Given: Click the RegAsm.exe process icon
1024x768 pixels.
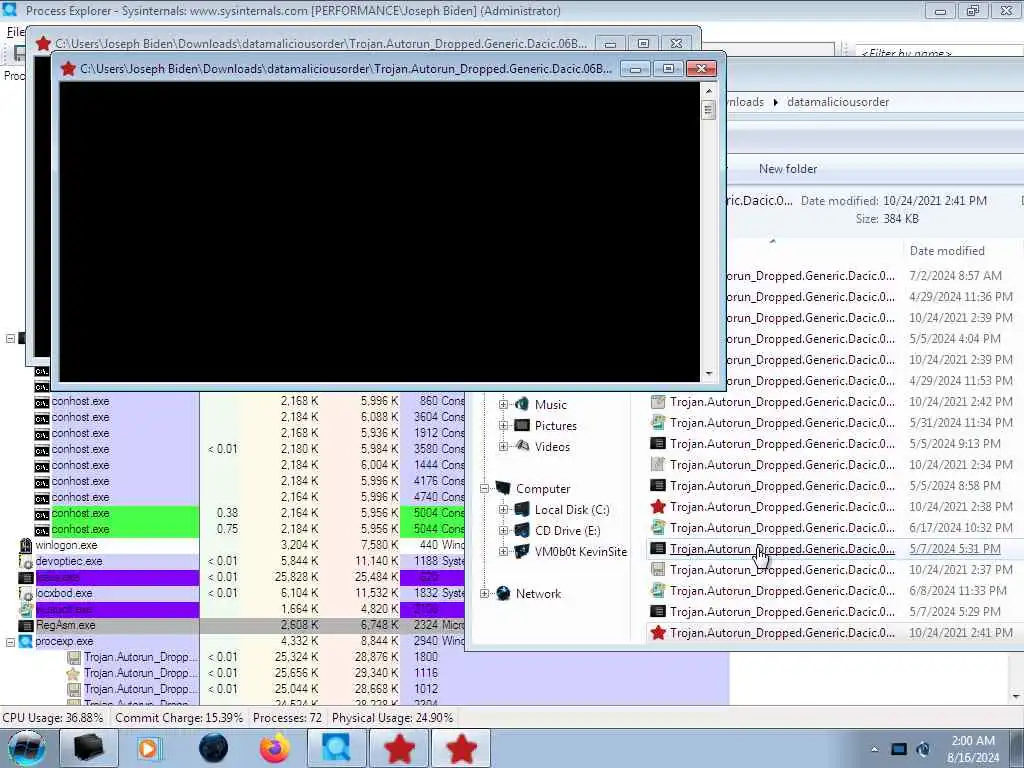Looking at the screenshot, I should (26, 626).
